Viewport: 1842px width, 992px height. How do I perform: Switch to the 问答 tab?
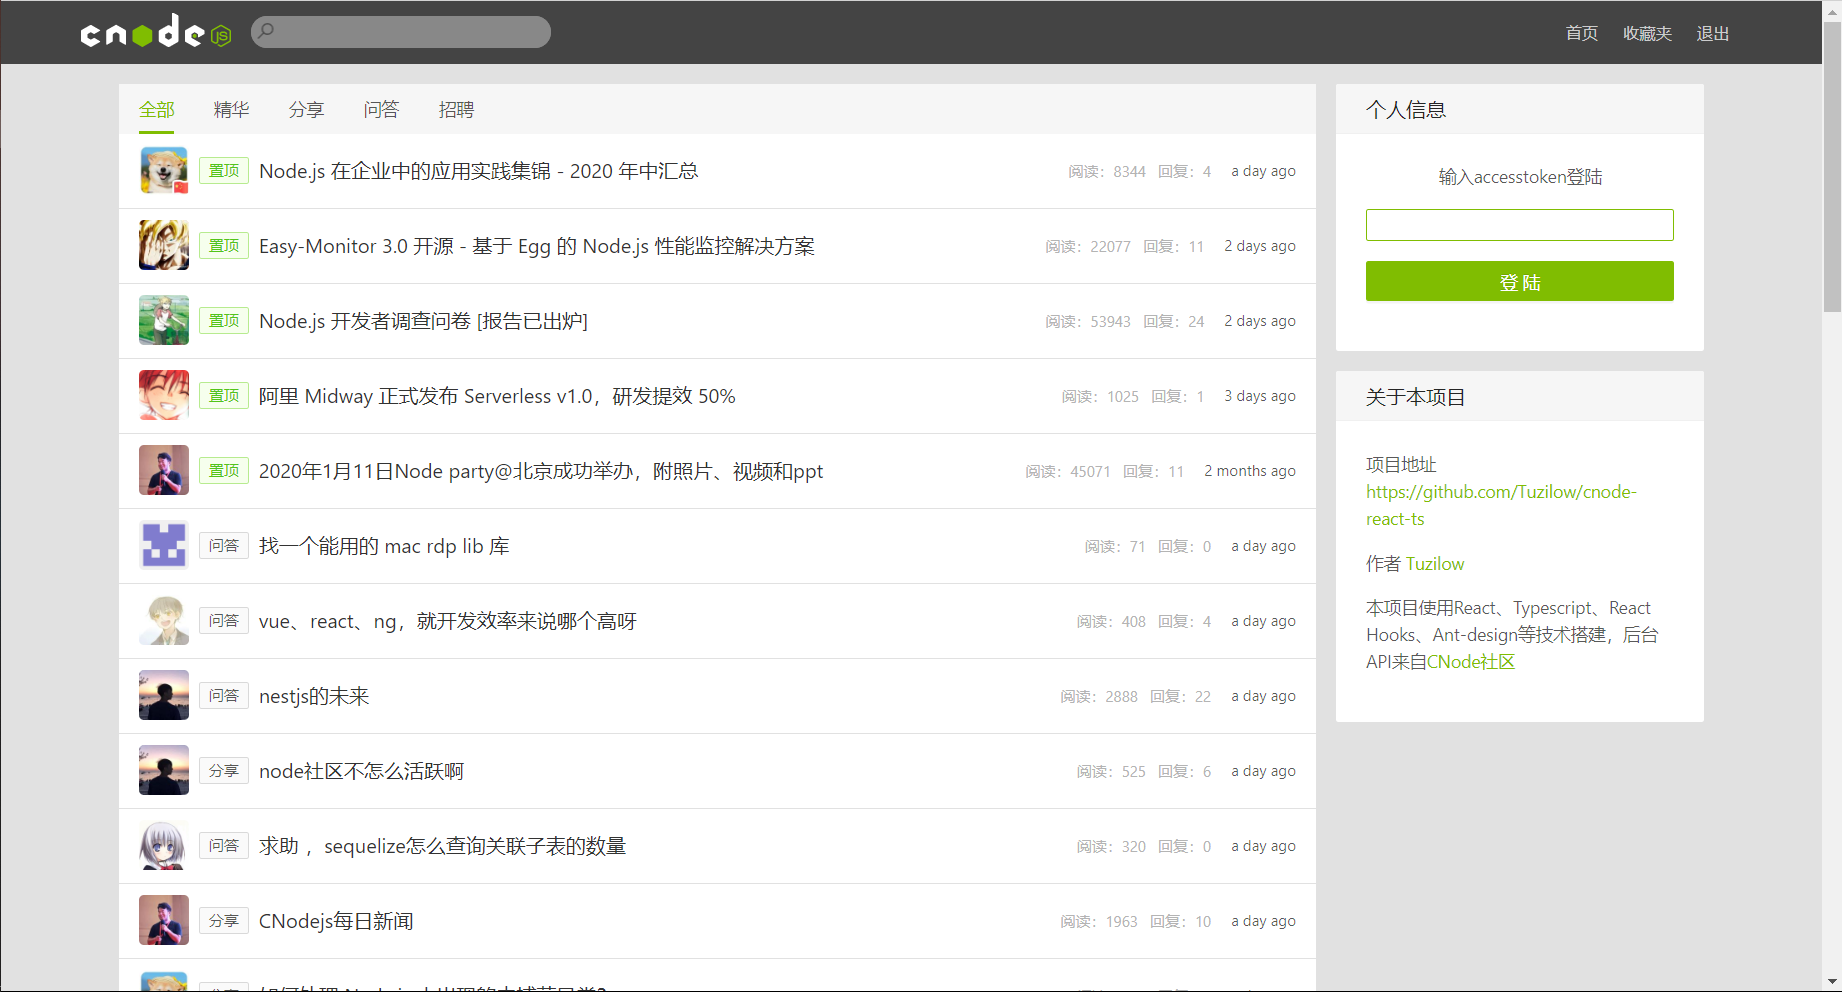(381, 109)
